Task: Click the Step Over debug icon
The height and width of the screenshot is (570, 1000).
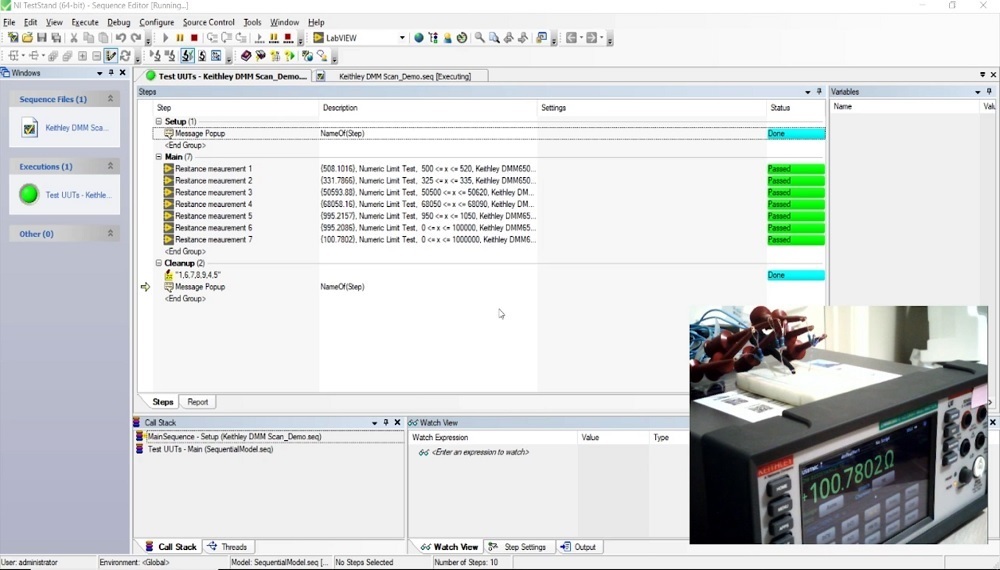Action: coord(226,38)
